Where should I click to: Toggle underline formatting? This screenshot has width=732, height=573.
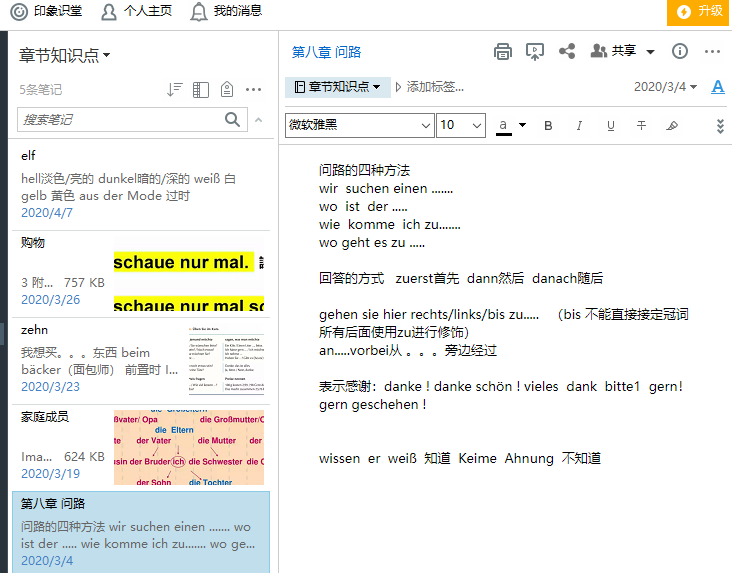(610, 126)
